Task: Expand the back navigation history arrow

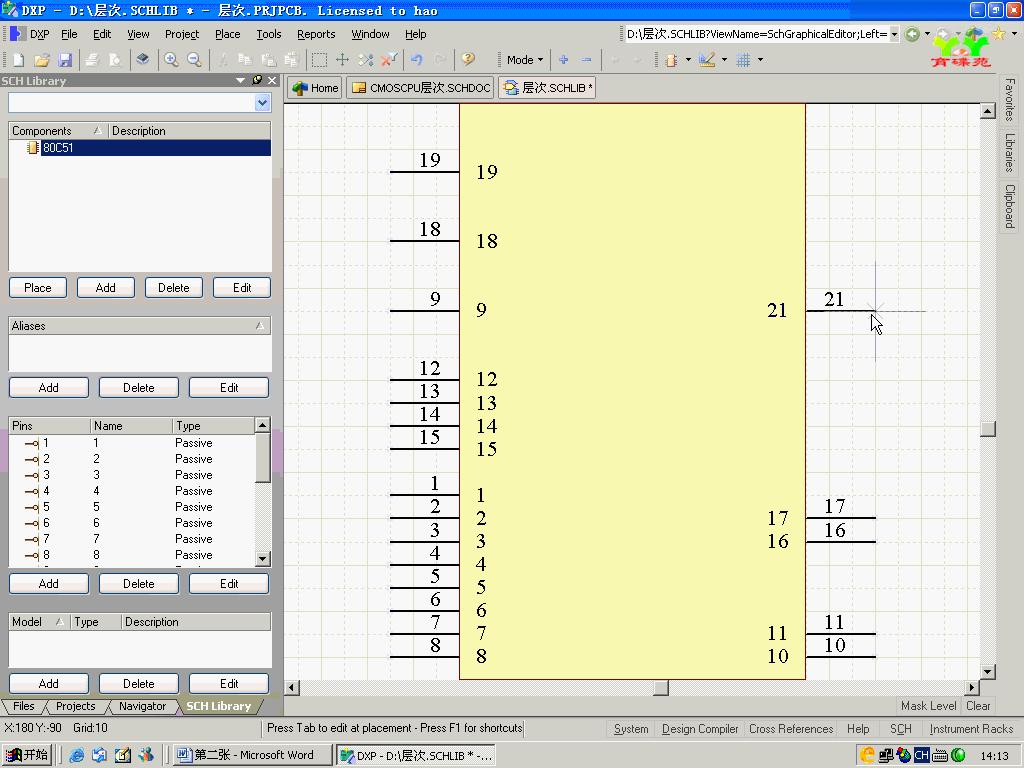Action: [927, 34]
